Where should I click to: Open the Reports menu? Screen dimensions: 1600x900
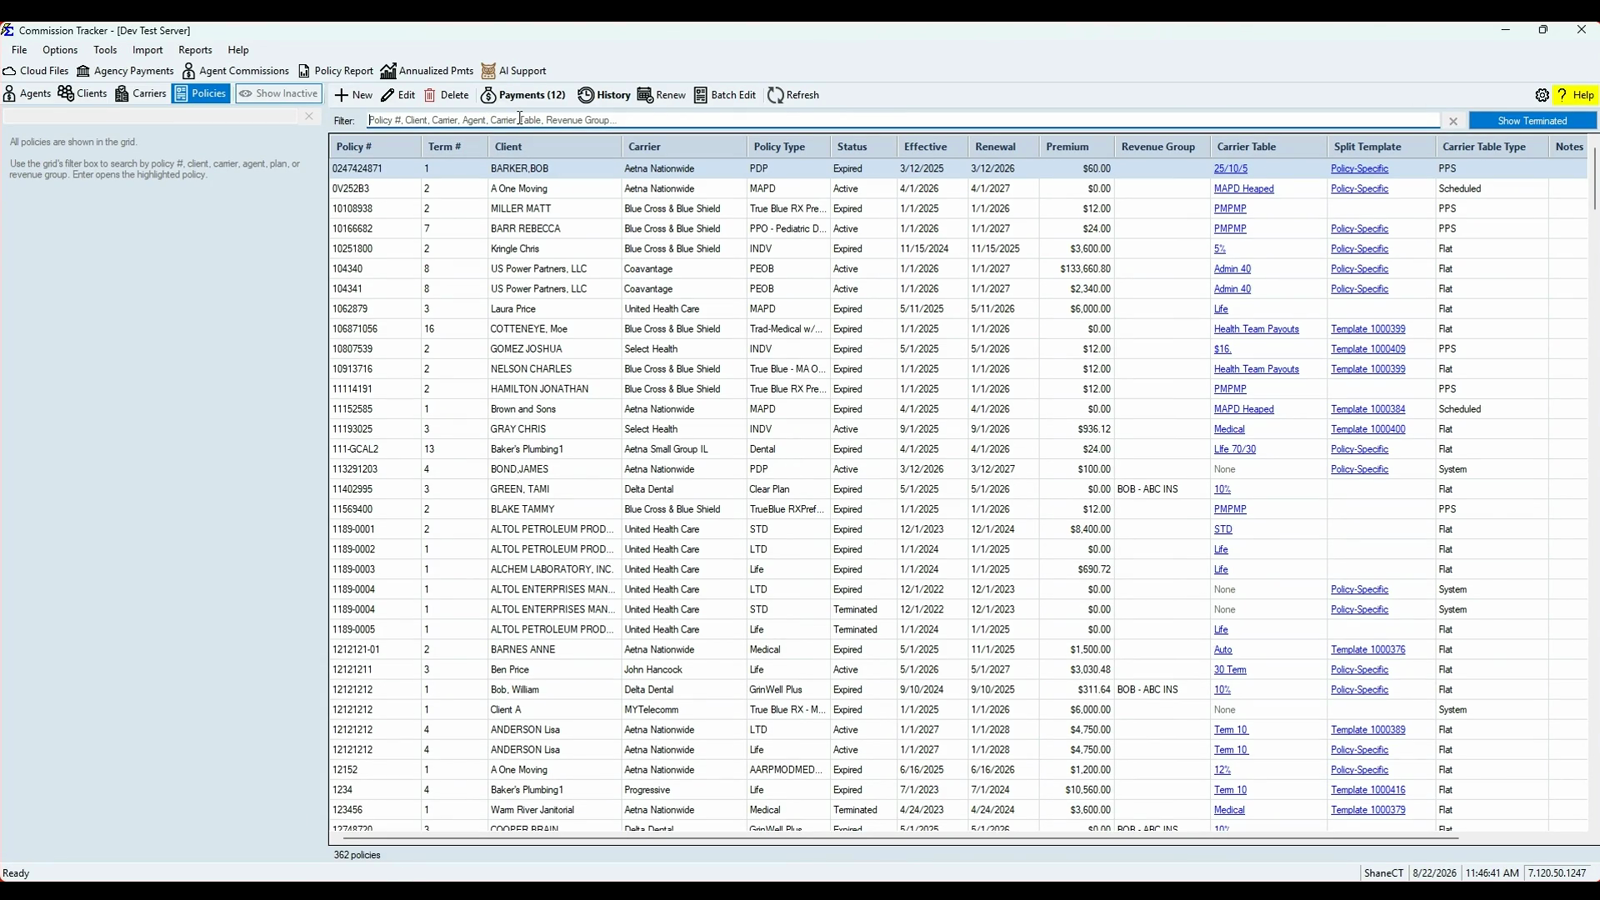coord(195,50)
